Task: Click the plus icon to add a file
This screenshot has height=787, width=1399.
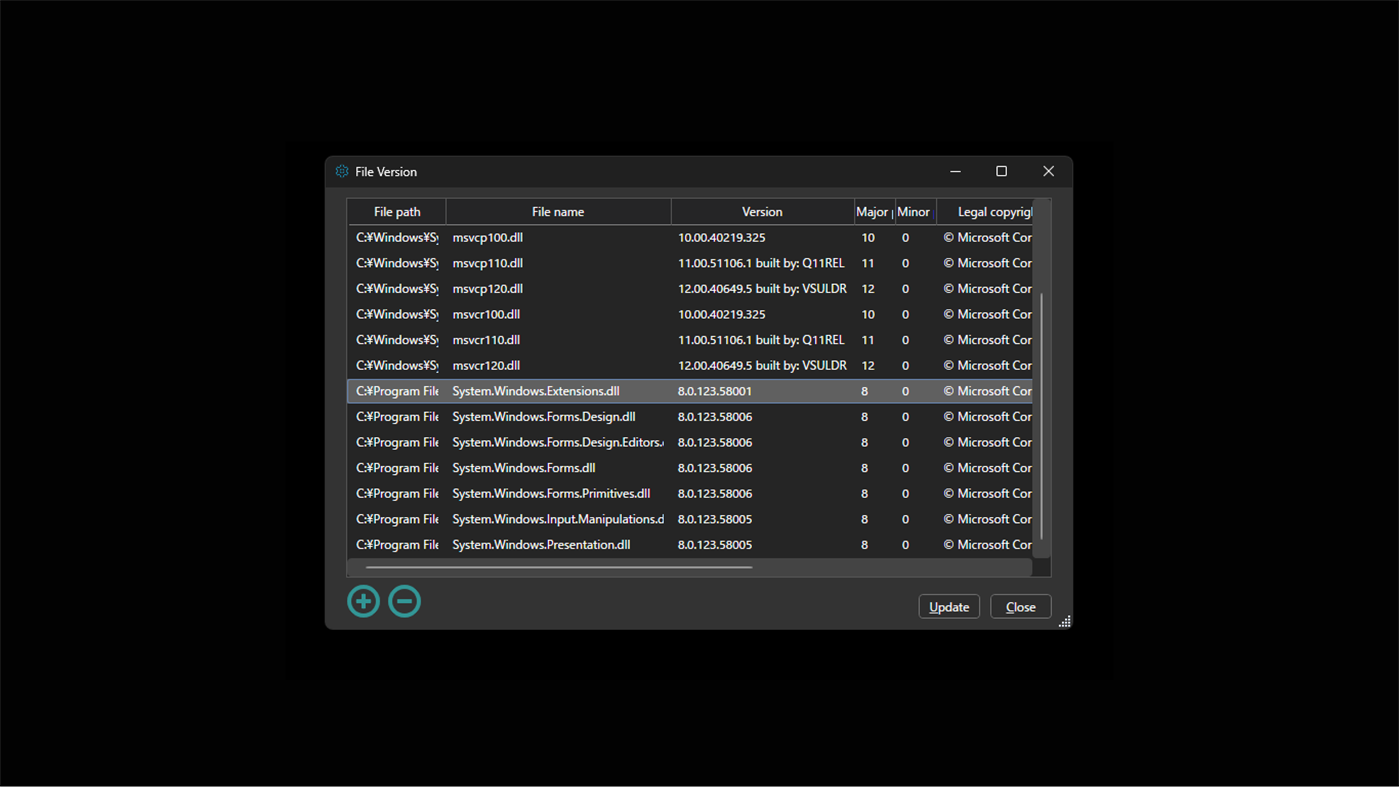Action: [x=363, y=601]
